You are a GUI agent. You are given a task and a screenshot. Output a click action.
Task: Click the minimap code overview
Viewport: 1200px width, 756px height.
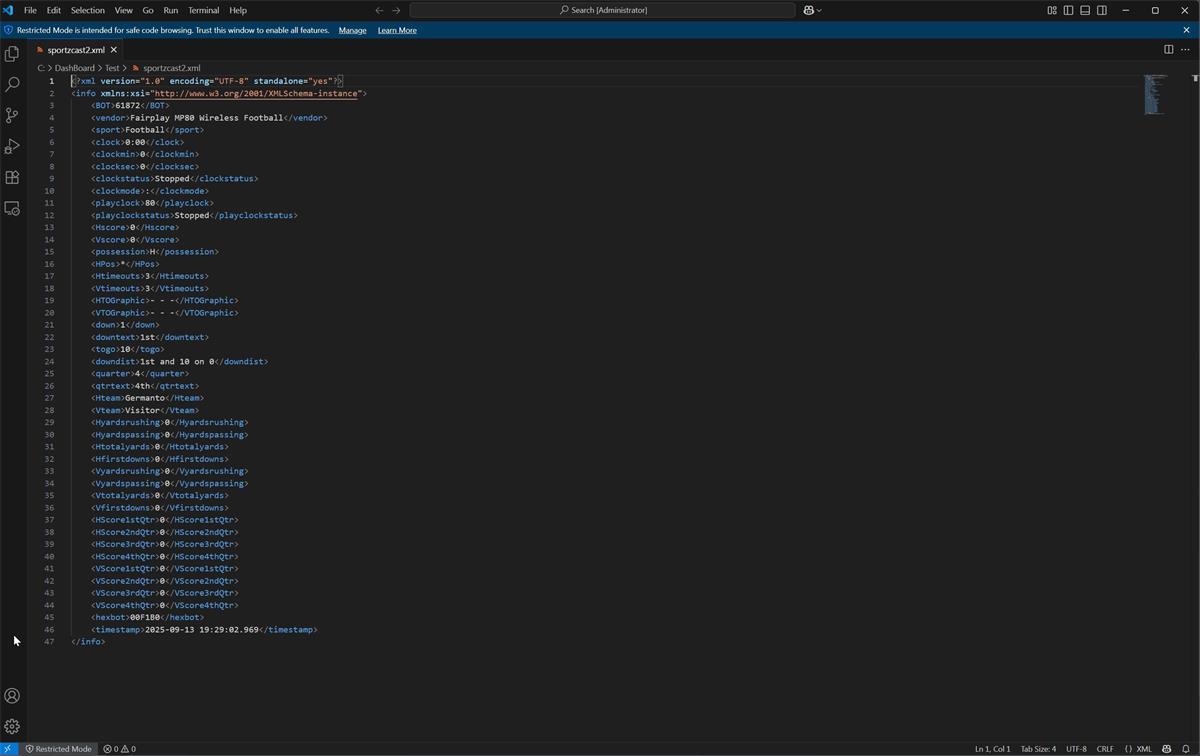pyautogui.click(x=1155, y=94)
